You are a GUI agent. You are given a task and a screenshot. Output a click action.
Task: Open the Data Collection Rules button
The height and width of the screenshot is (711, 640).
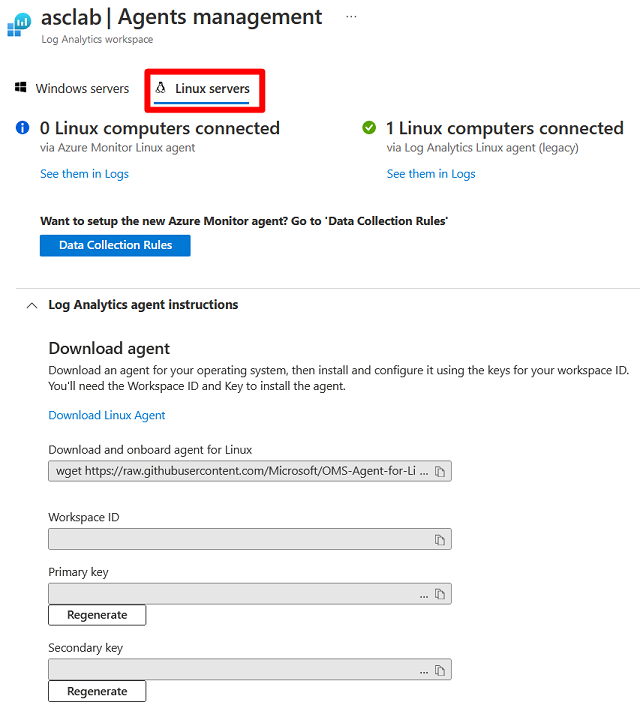tap(115, 245)
